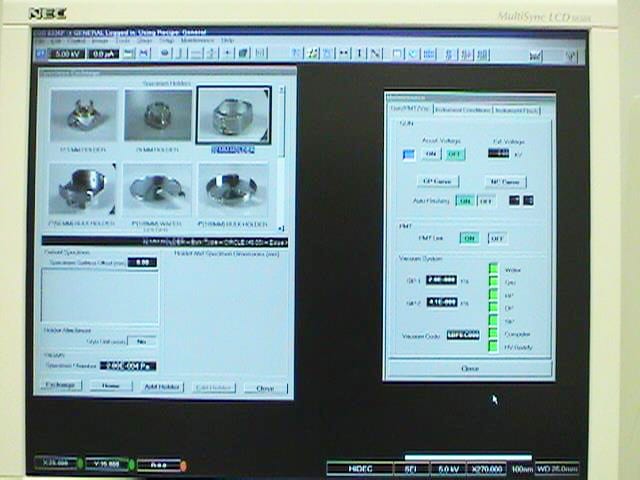Select the first holder thumbnail with pronged clamp

(84, 116)
